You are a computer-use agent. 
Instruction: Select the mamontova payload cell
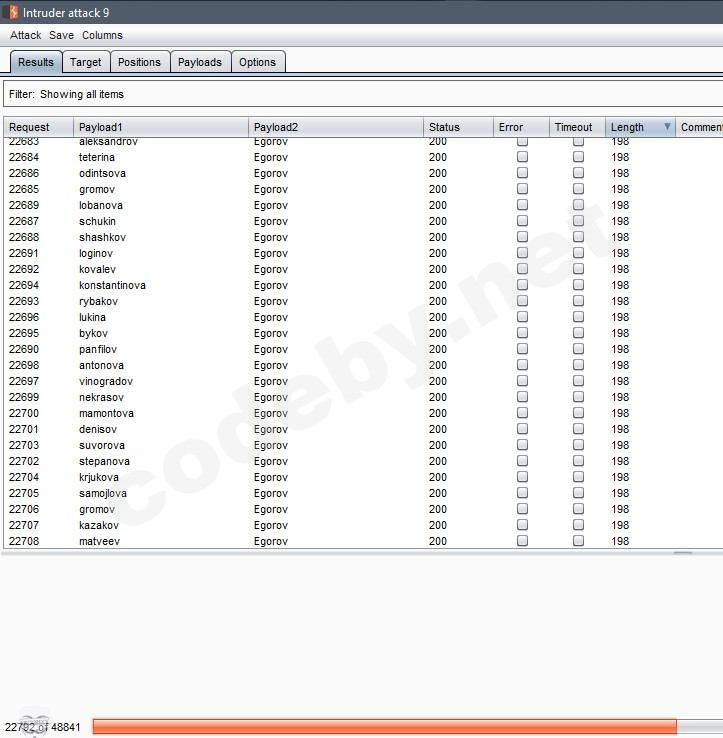[106, 413]
